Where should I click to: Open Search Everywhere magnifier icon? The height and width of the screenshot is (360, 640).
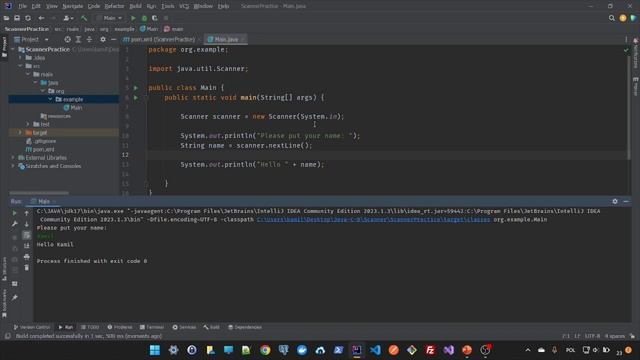tap(611, 18)
